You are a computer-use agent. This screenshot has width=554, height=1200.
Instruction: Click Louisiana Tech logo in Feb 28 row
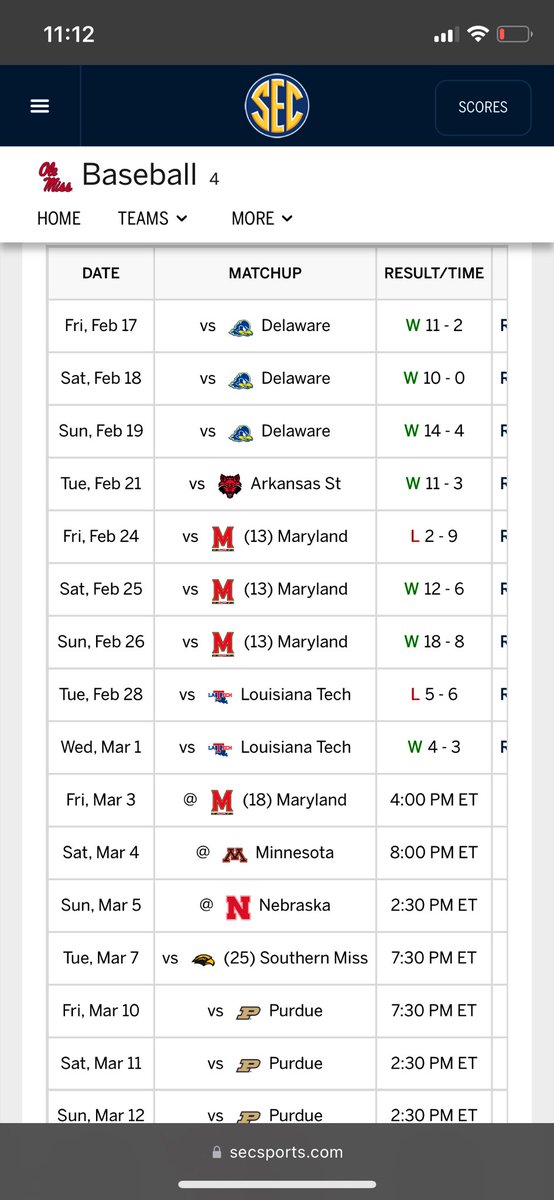pyautogui.click(x=218, y=695)
